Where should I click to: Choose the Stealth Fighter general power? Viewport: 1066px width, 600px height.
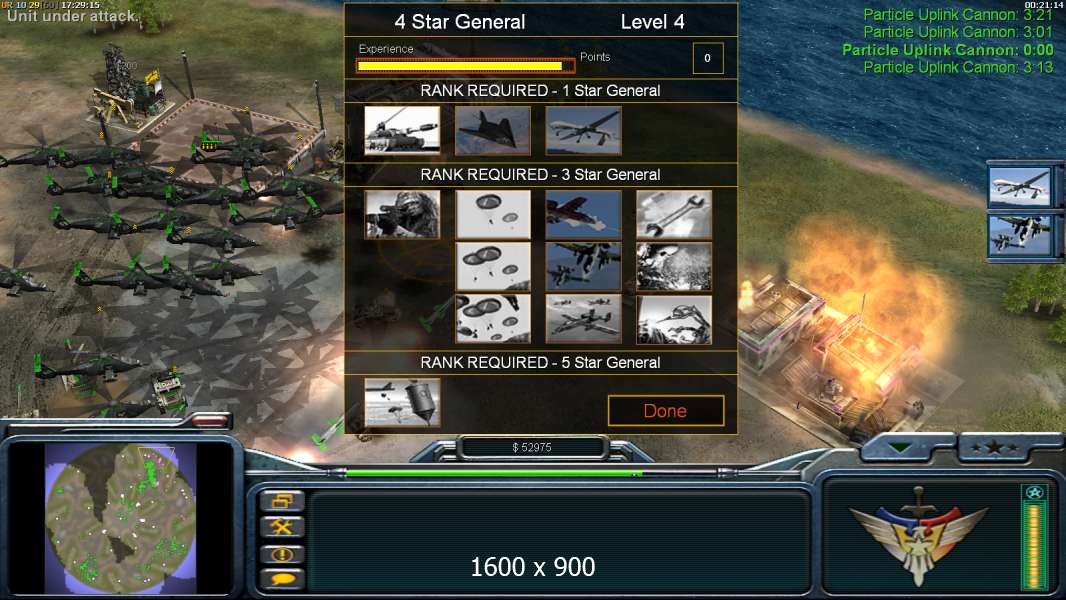point(492,130)
